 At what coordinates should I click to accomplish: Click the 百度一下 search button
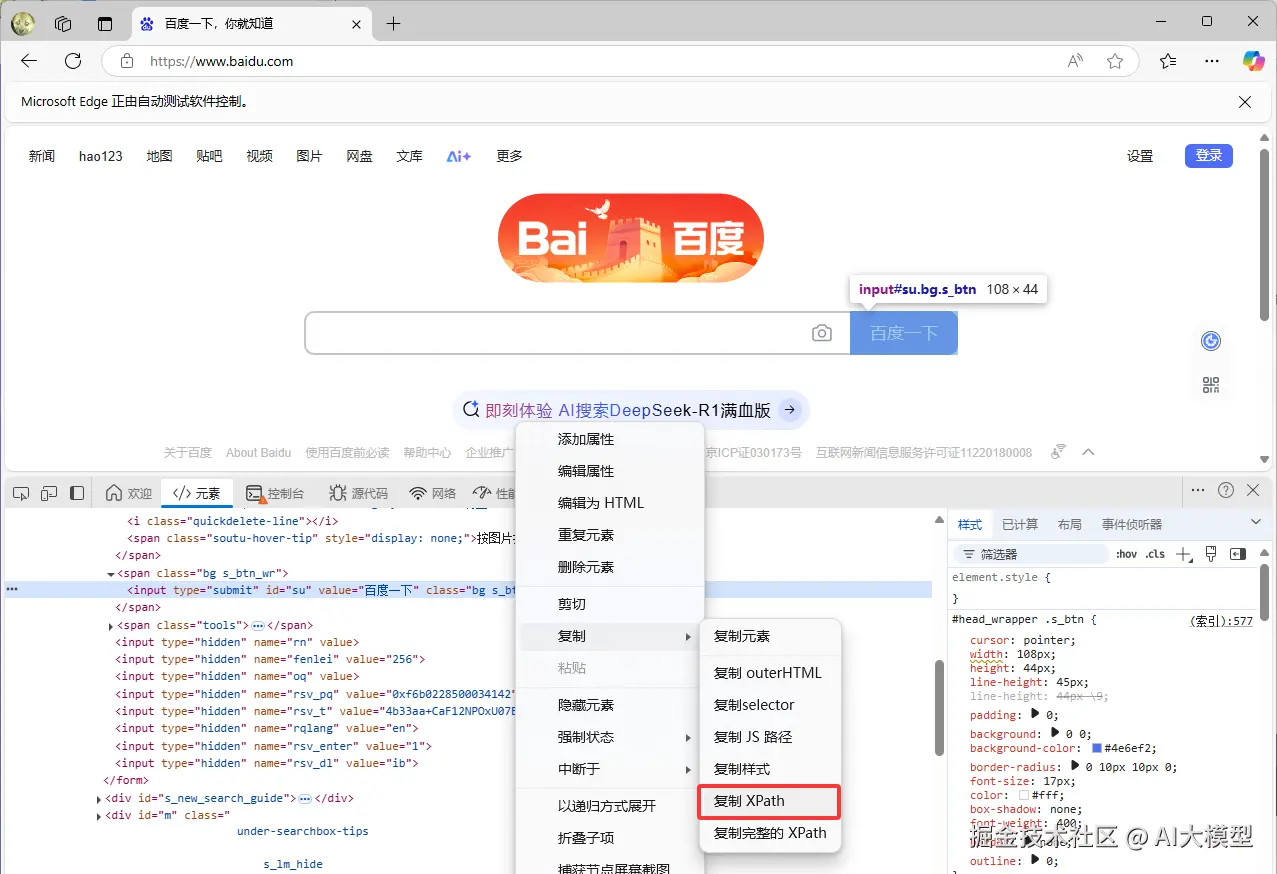click(x=904, y=333)
